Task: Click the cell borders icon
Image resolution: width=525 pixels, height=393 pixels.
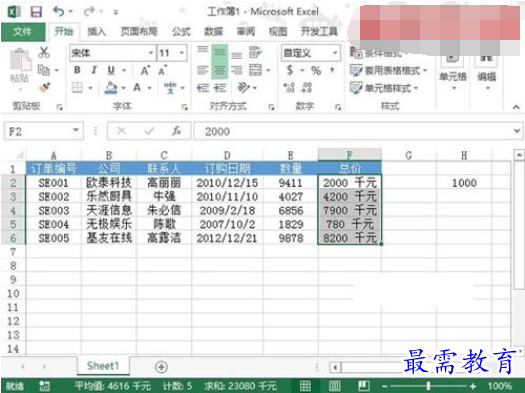Action: click(x=77, y=88)
